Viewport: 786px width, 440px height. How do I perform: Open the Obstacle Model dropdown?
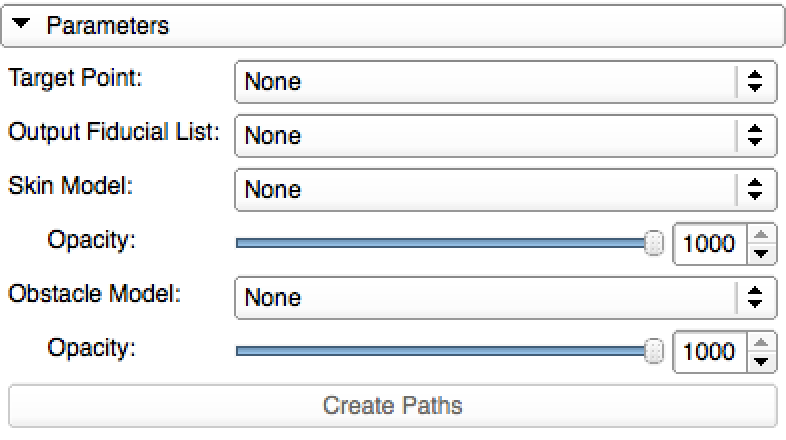[x=490, y=297]
